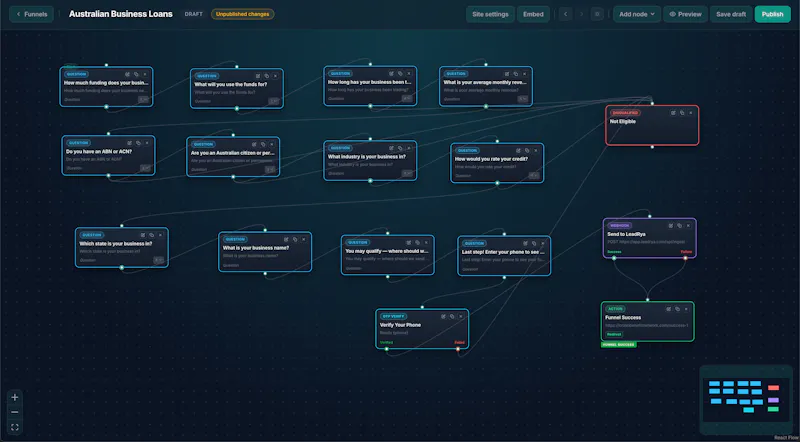
Task: Click the DRAFT status label
Action: 193,14
